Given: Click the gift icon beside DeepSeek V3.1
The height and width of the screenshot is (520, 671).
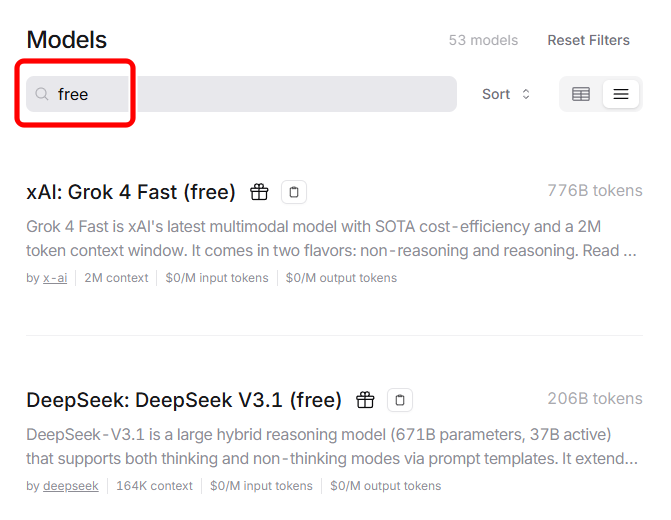Looking at the screenshot, I should click(x=366, y=400).
